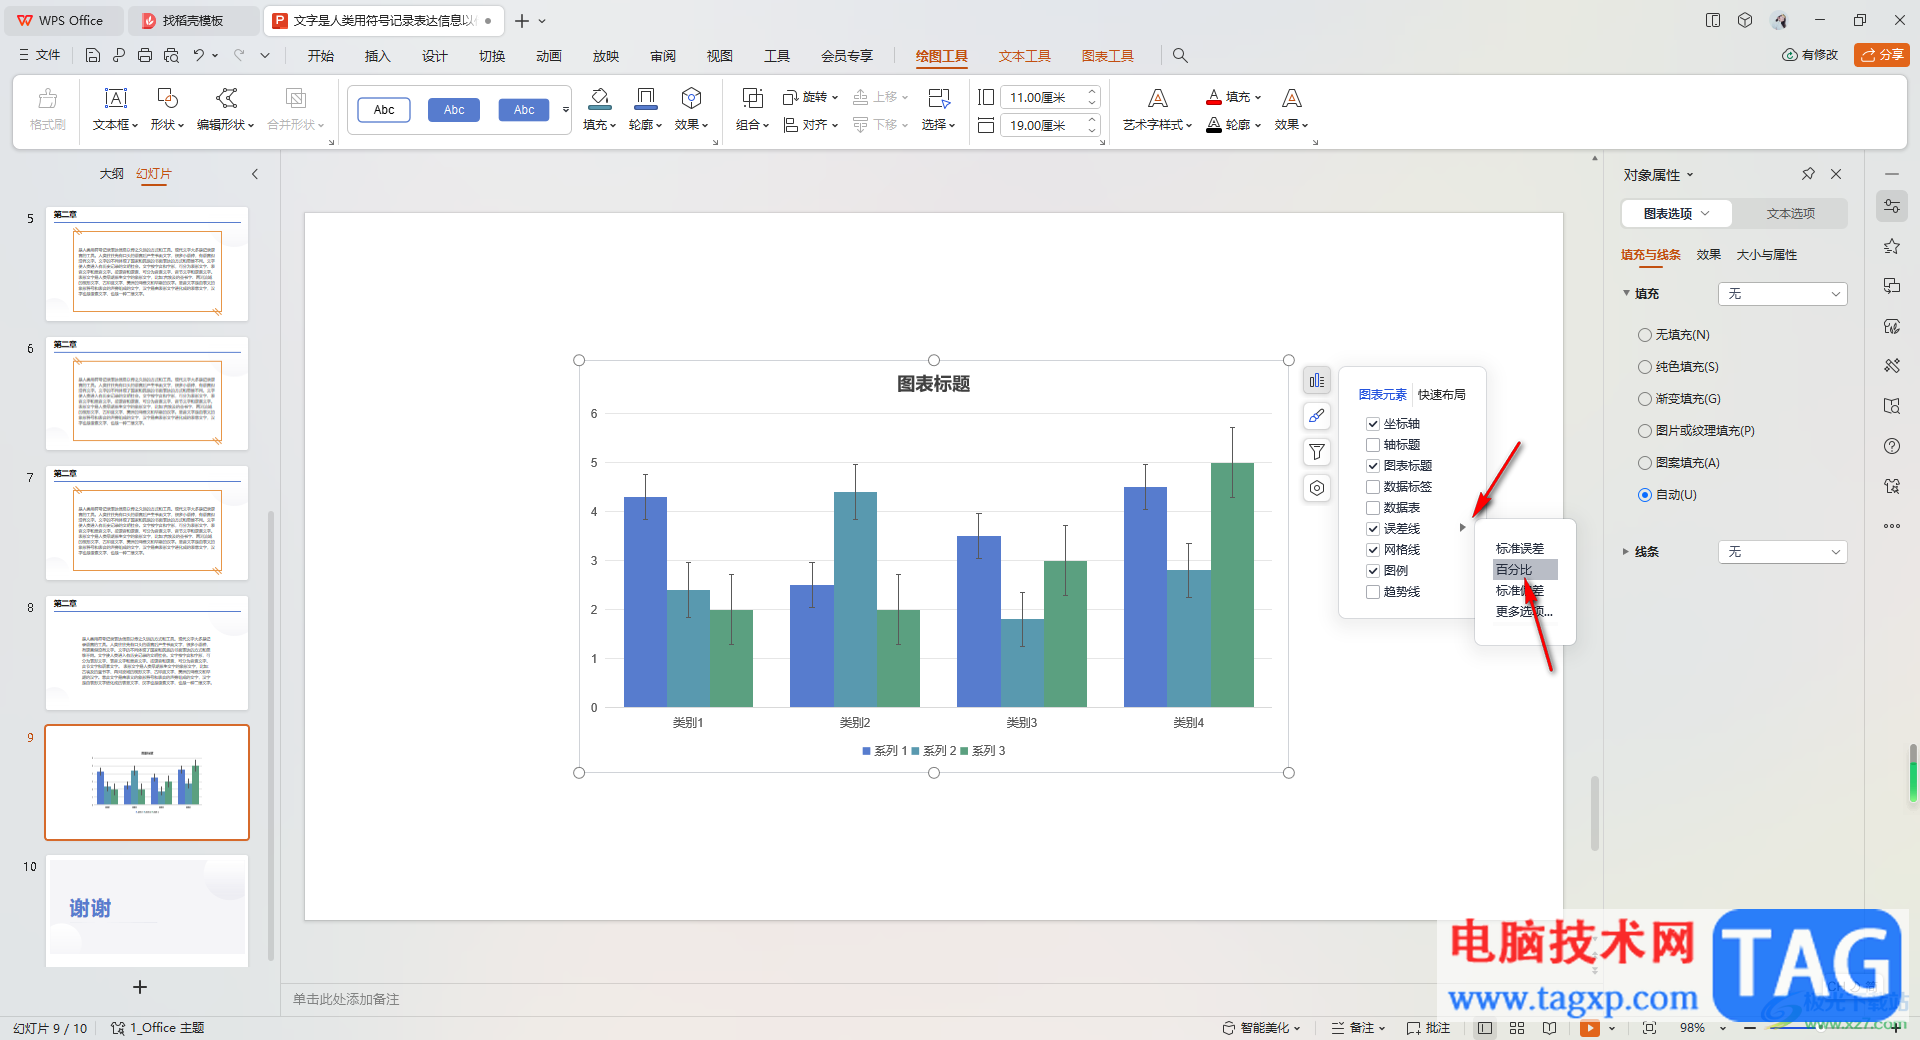Click the chart elements icon beside chart
Viewport: 1920px width, 1040px height.
point(1317,380)
